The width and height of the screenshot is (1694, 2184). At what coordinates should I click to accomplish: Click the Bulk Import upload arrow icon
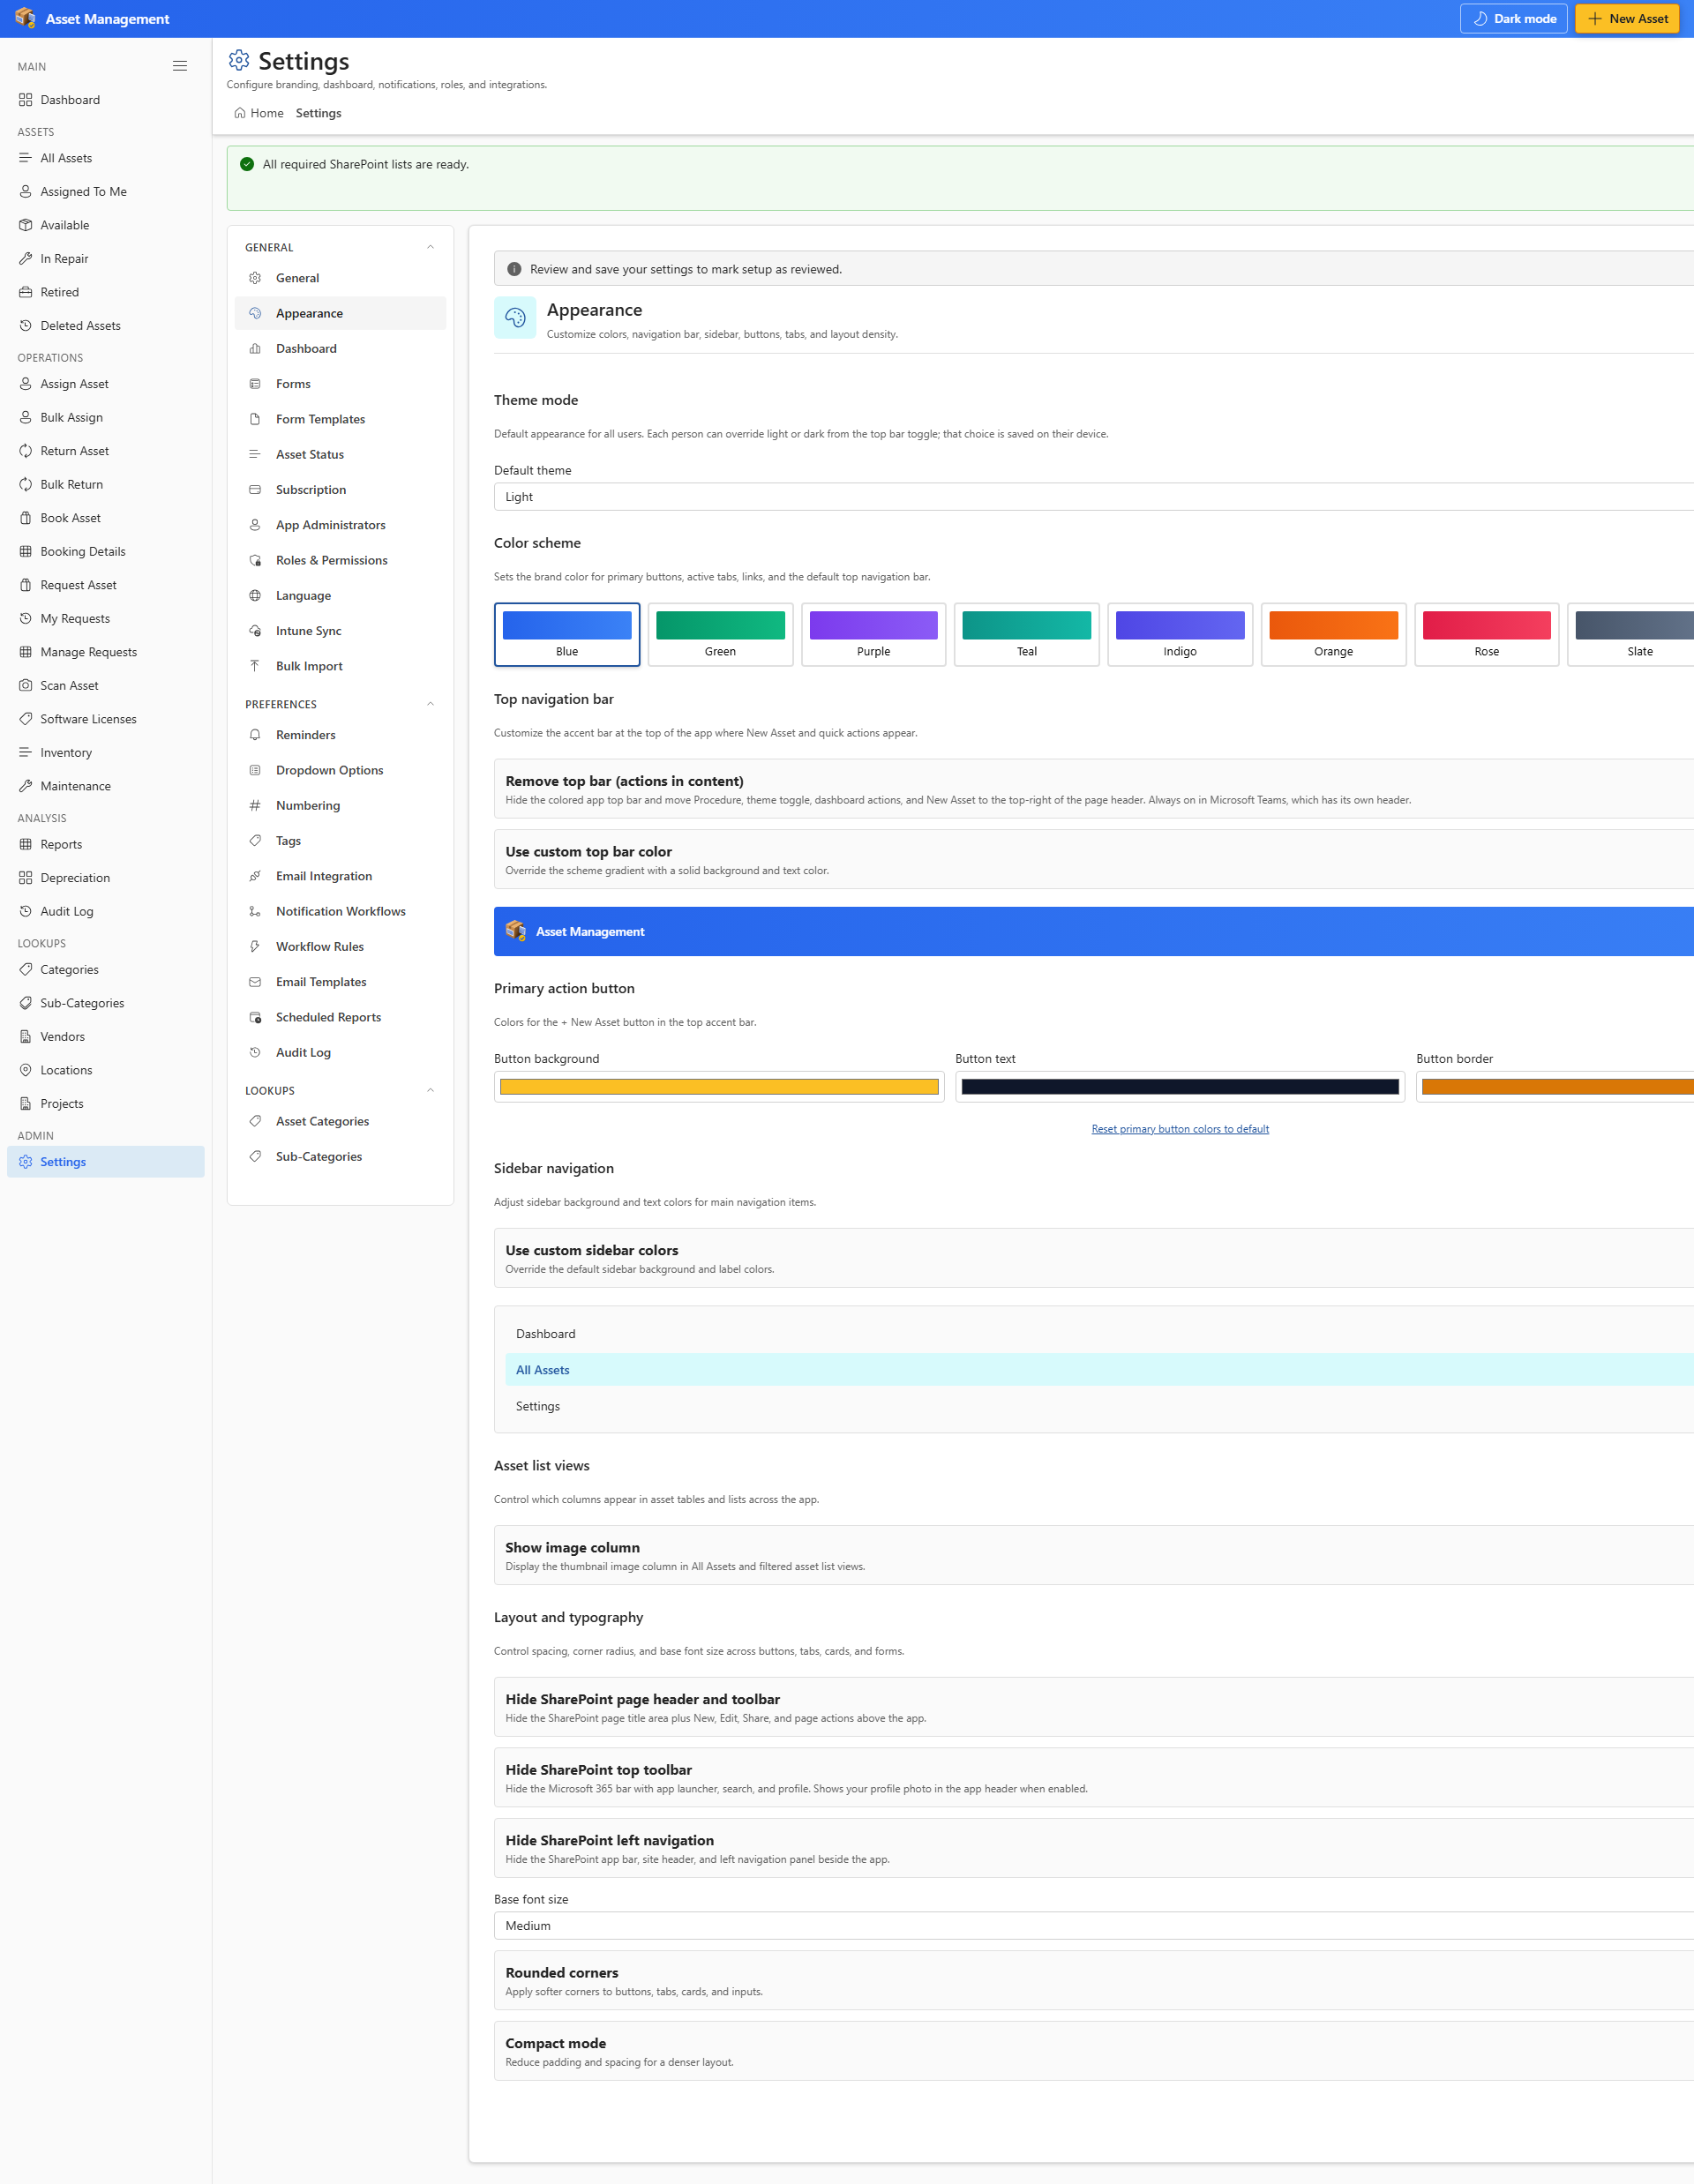[x=255, y=665]
